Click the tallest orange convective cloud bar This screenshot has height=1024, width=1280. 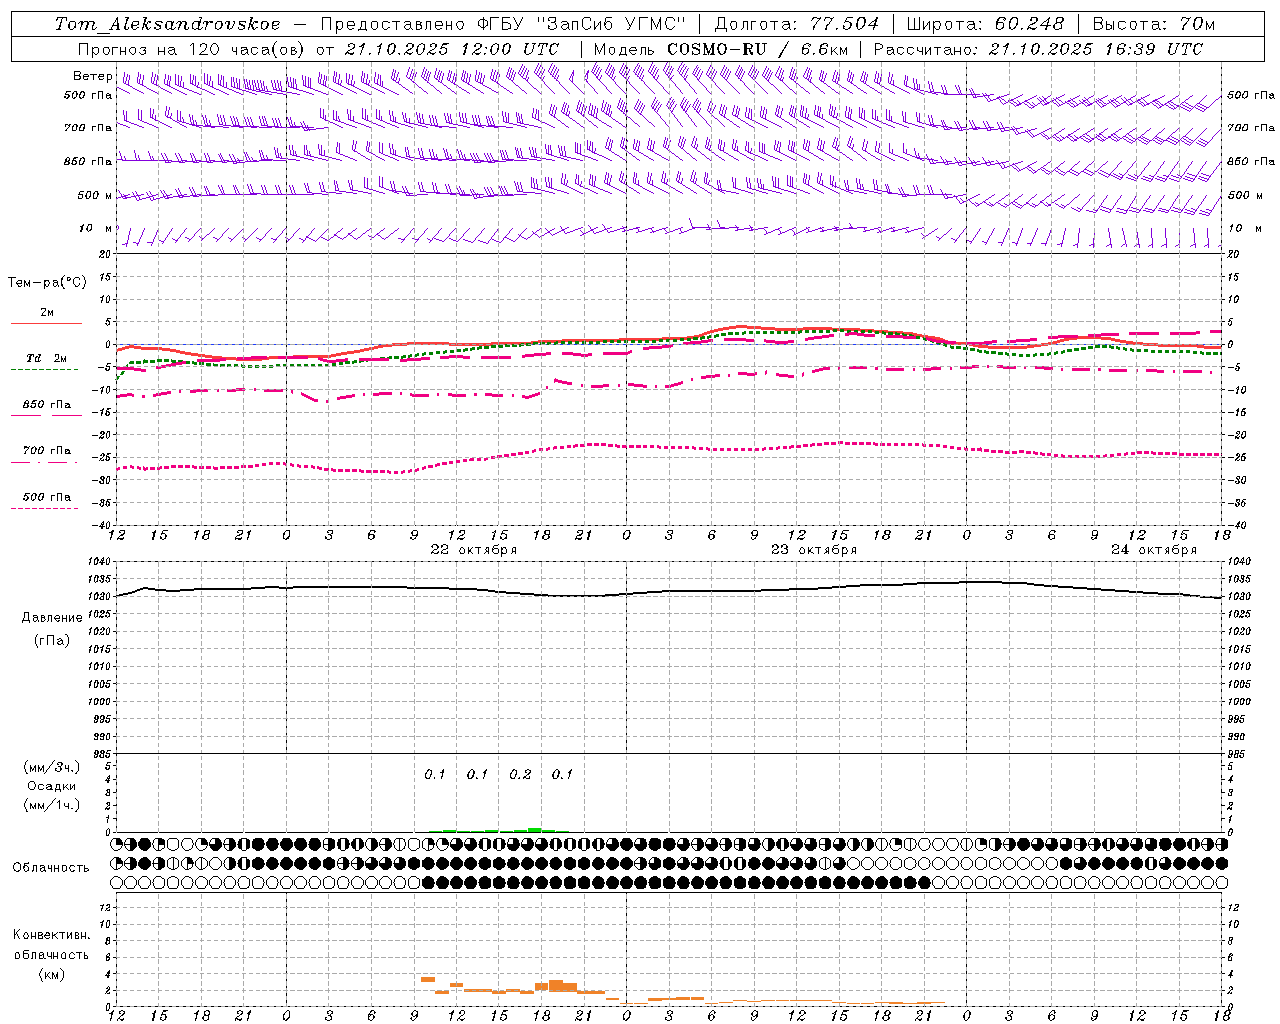tap(556, 986)
